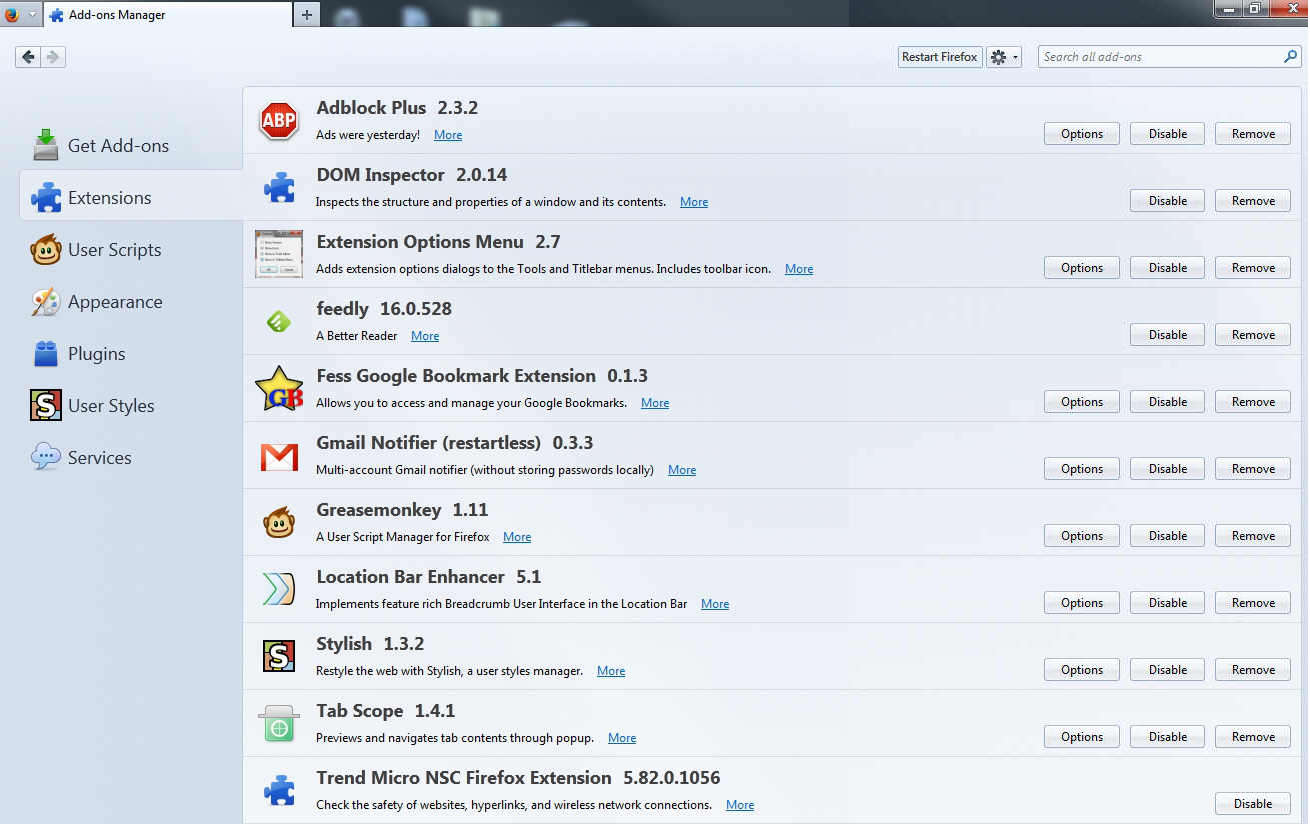
Task: Click More link for Adblock Plus
Action: [448, 135]
